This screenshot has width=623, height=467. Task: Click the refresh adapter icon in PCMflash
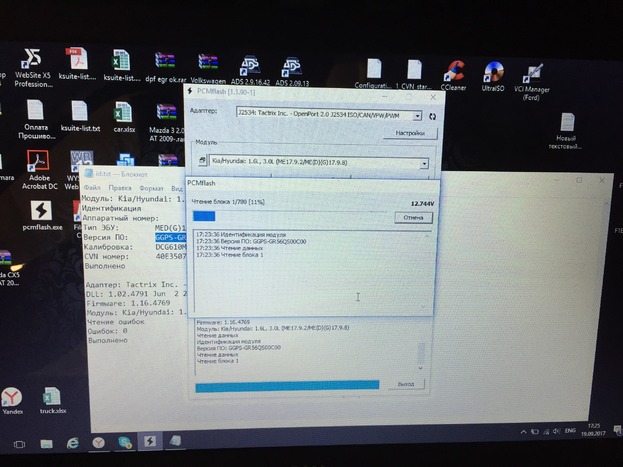(432, 115)
